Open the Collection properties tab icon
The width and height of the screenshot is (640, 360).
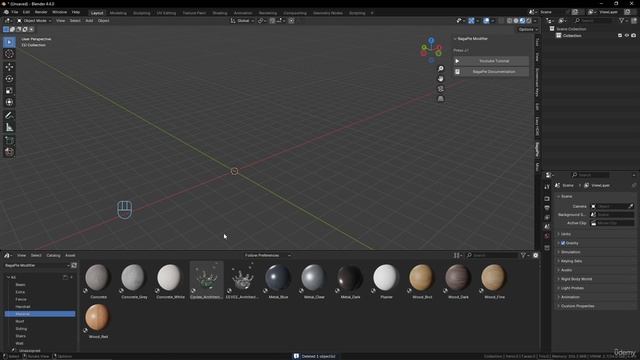[x=547, y=248]
